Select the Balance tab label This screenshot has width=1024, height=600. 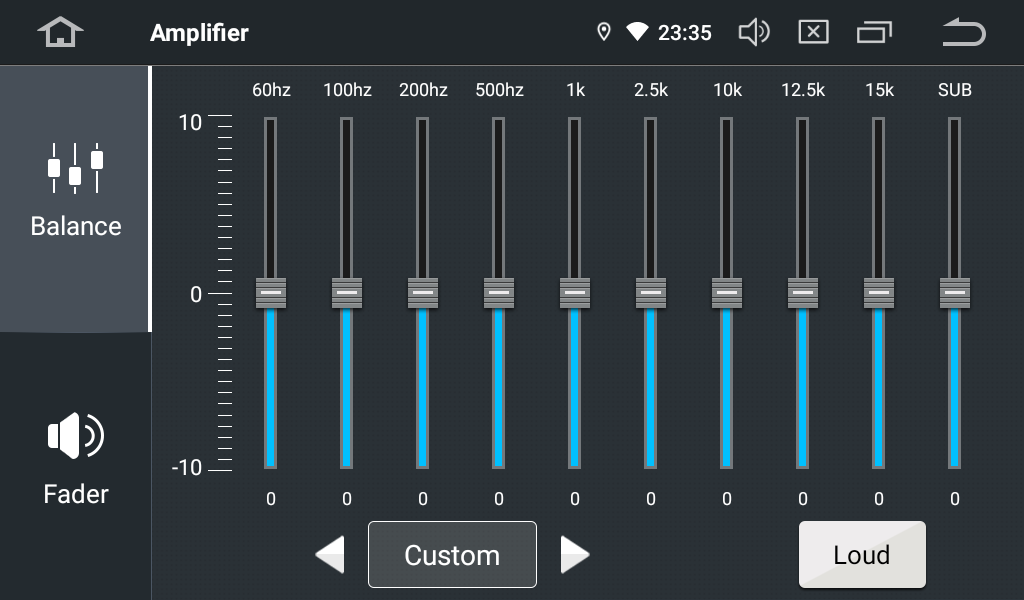75,226
